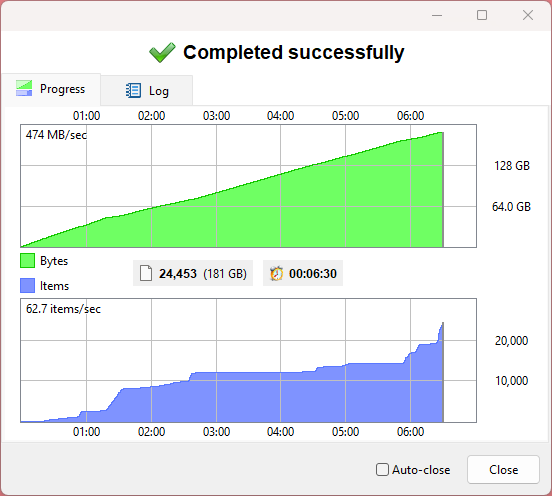Click the Close button
552x496 pixels.
click(503, 470)
